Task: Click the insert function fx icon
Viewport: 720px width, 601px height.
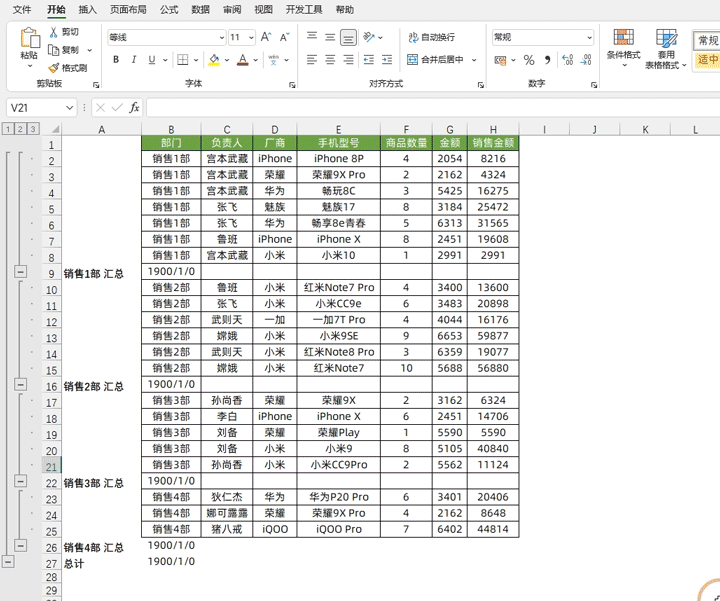Action: [134, 107]
